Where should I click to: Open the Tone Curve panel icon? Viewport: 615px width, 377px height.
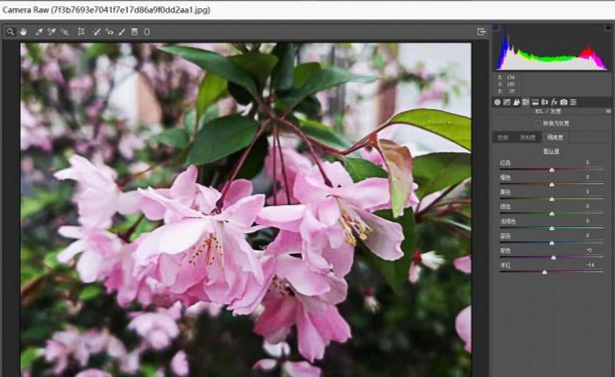tap(507, 102)
